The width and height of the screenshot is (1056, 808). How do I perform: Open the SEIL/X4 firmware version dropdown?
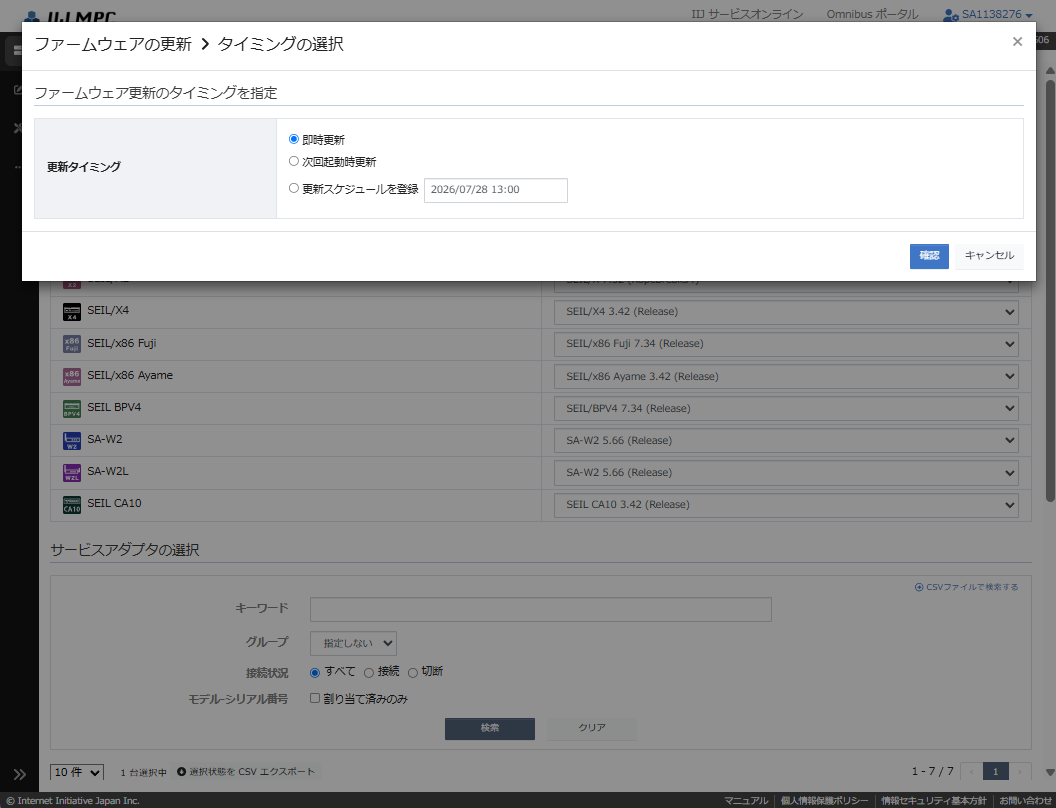click(x=786, y=312)
